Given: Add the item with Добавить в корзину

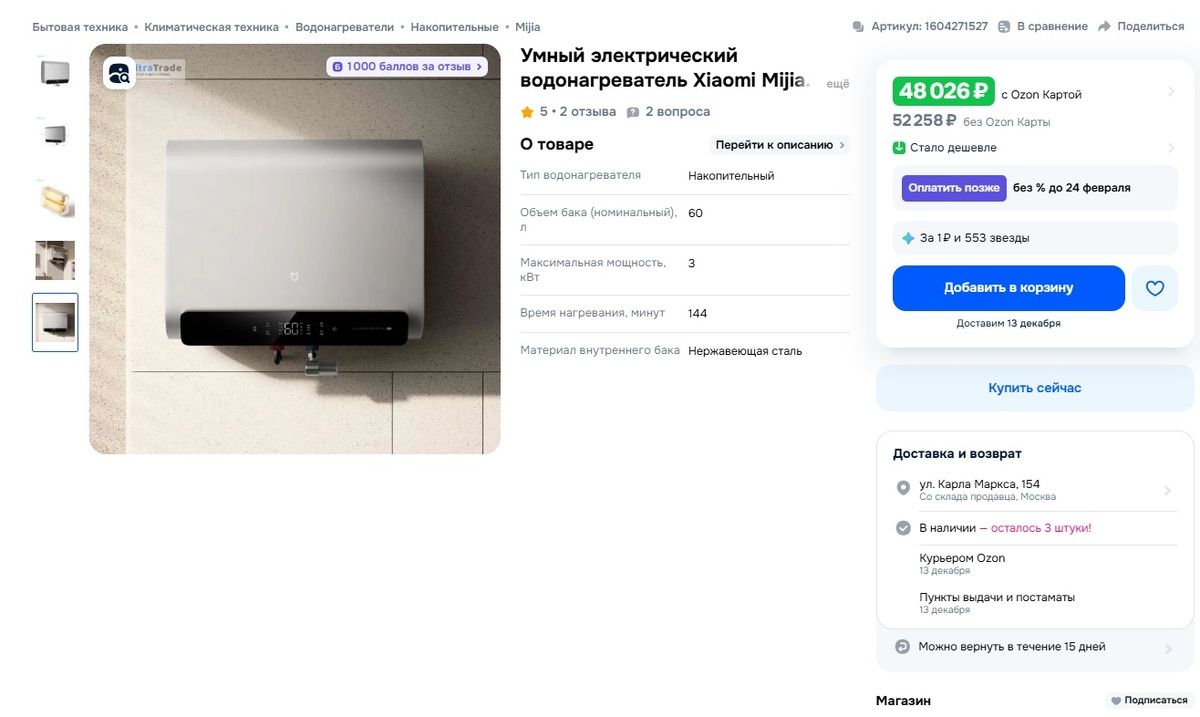Looking at the screenshot, I should click(1009, 288).
